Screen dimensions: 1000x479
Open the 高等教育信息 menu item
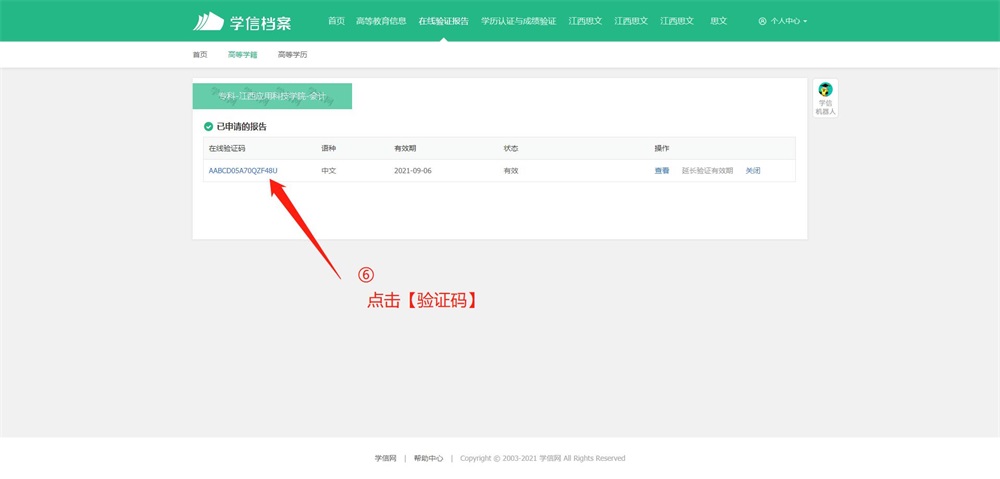381,21
